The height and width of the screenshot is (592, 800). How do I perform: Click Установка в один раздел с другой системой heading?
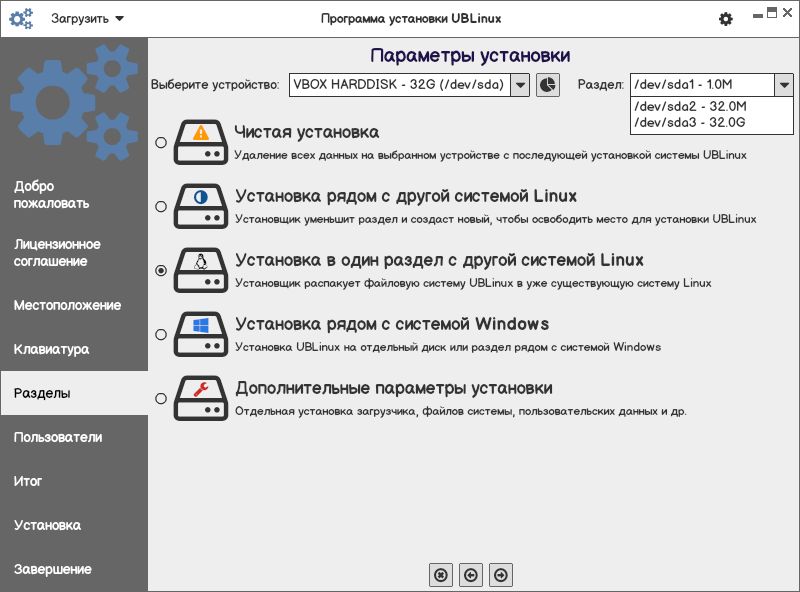point(439,260)
